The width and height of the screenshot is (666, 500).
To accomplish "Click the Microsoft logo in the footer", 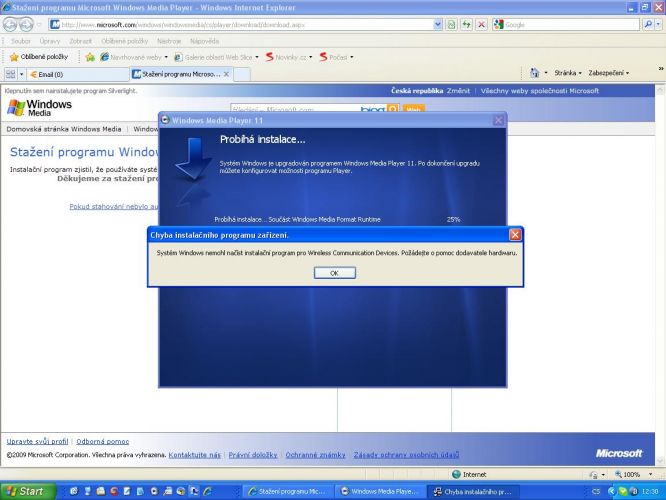I will [619, 453].
